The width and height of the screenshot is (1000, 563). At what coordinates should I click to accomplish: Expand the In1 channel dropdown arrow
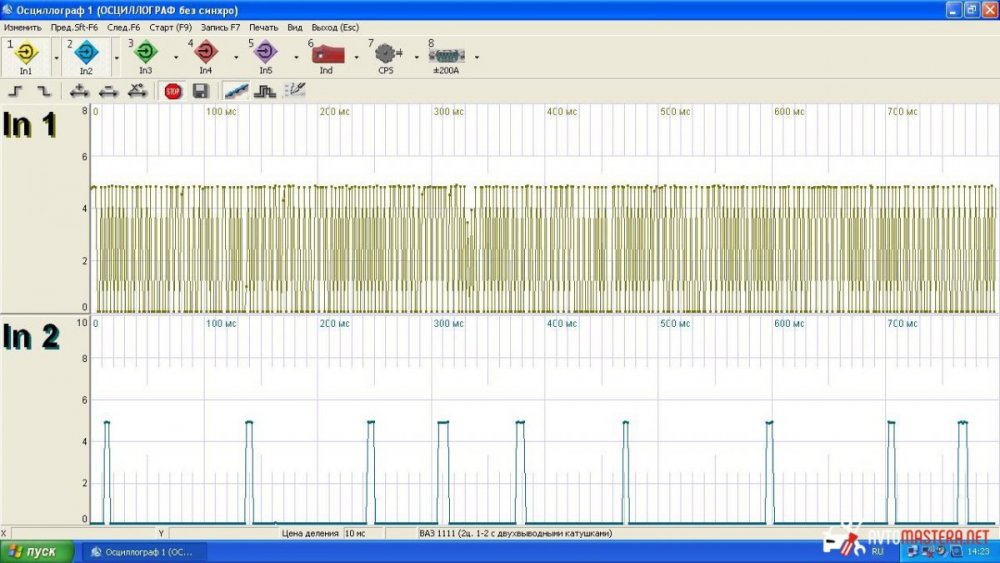click(x=56, y=57)
